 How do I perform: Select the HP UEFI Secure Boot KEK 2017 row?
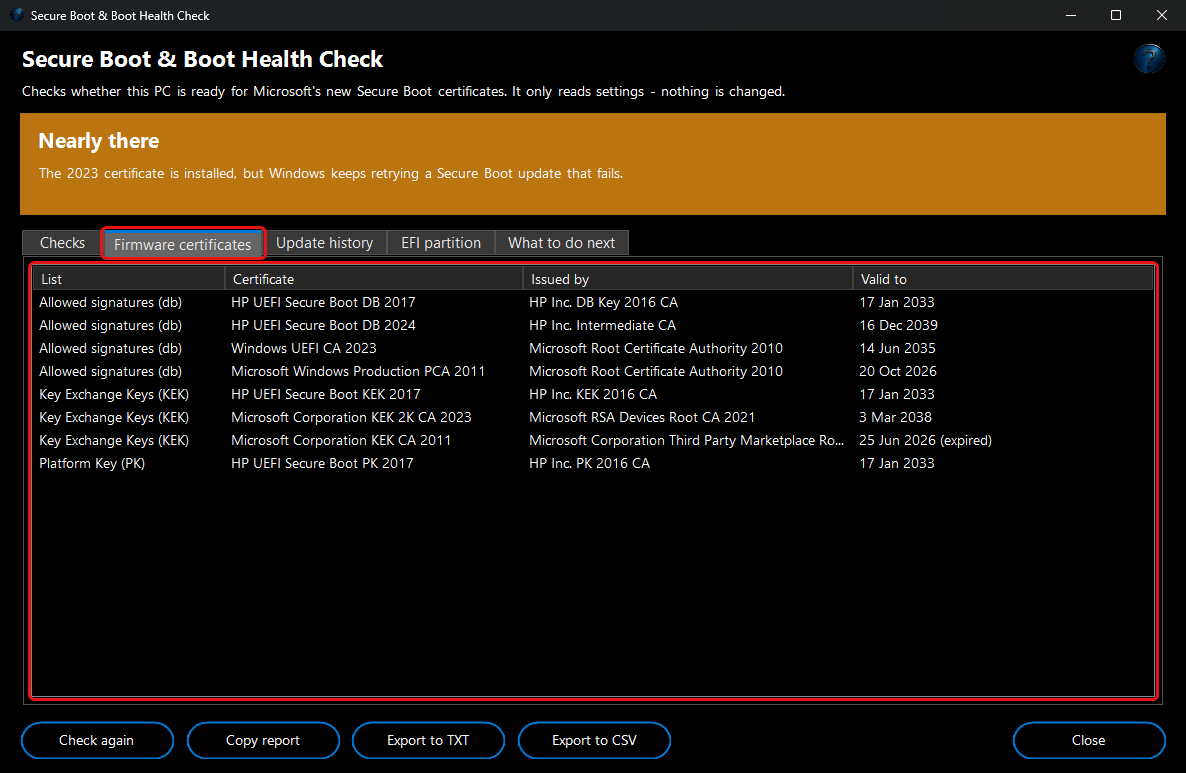[593, 394]
